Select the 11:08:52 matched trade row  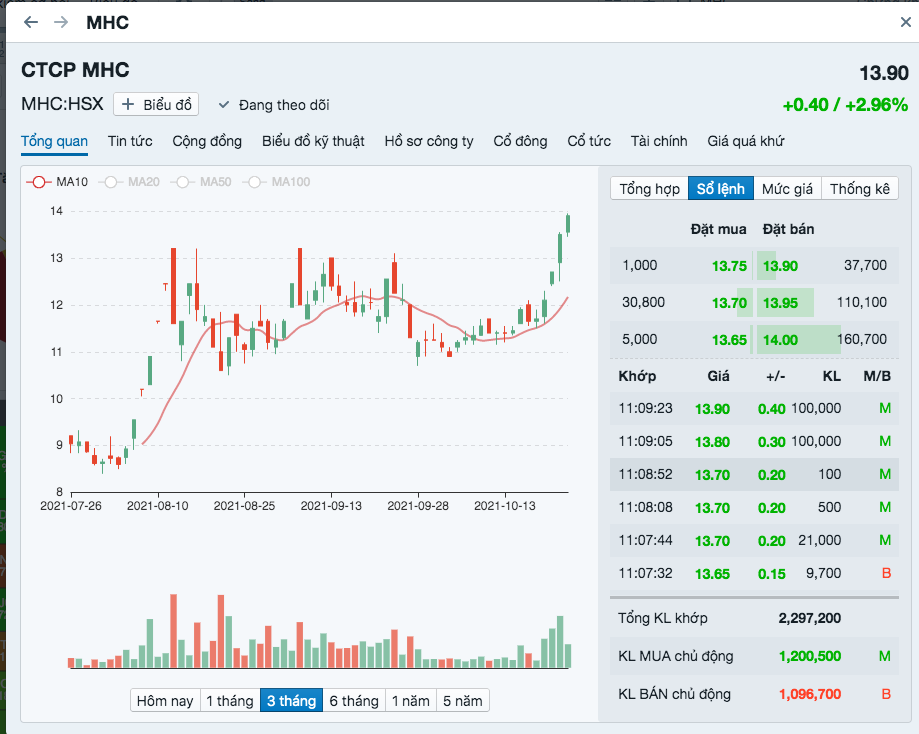[x=754, y=474]
